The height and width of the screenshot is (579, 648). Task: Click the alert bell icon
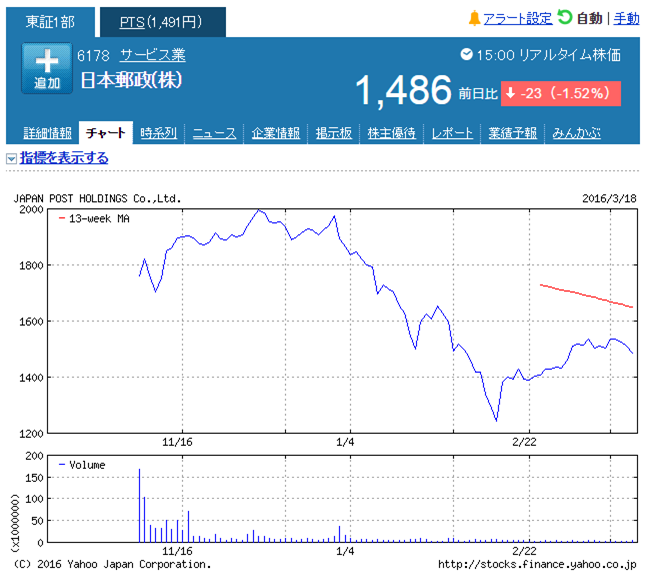(x=474, y=18)
